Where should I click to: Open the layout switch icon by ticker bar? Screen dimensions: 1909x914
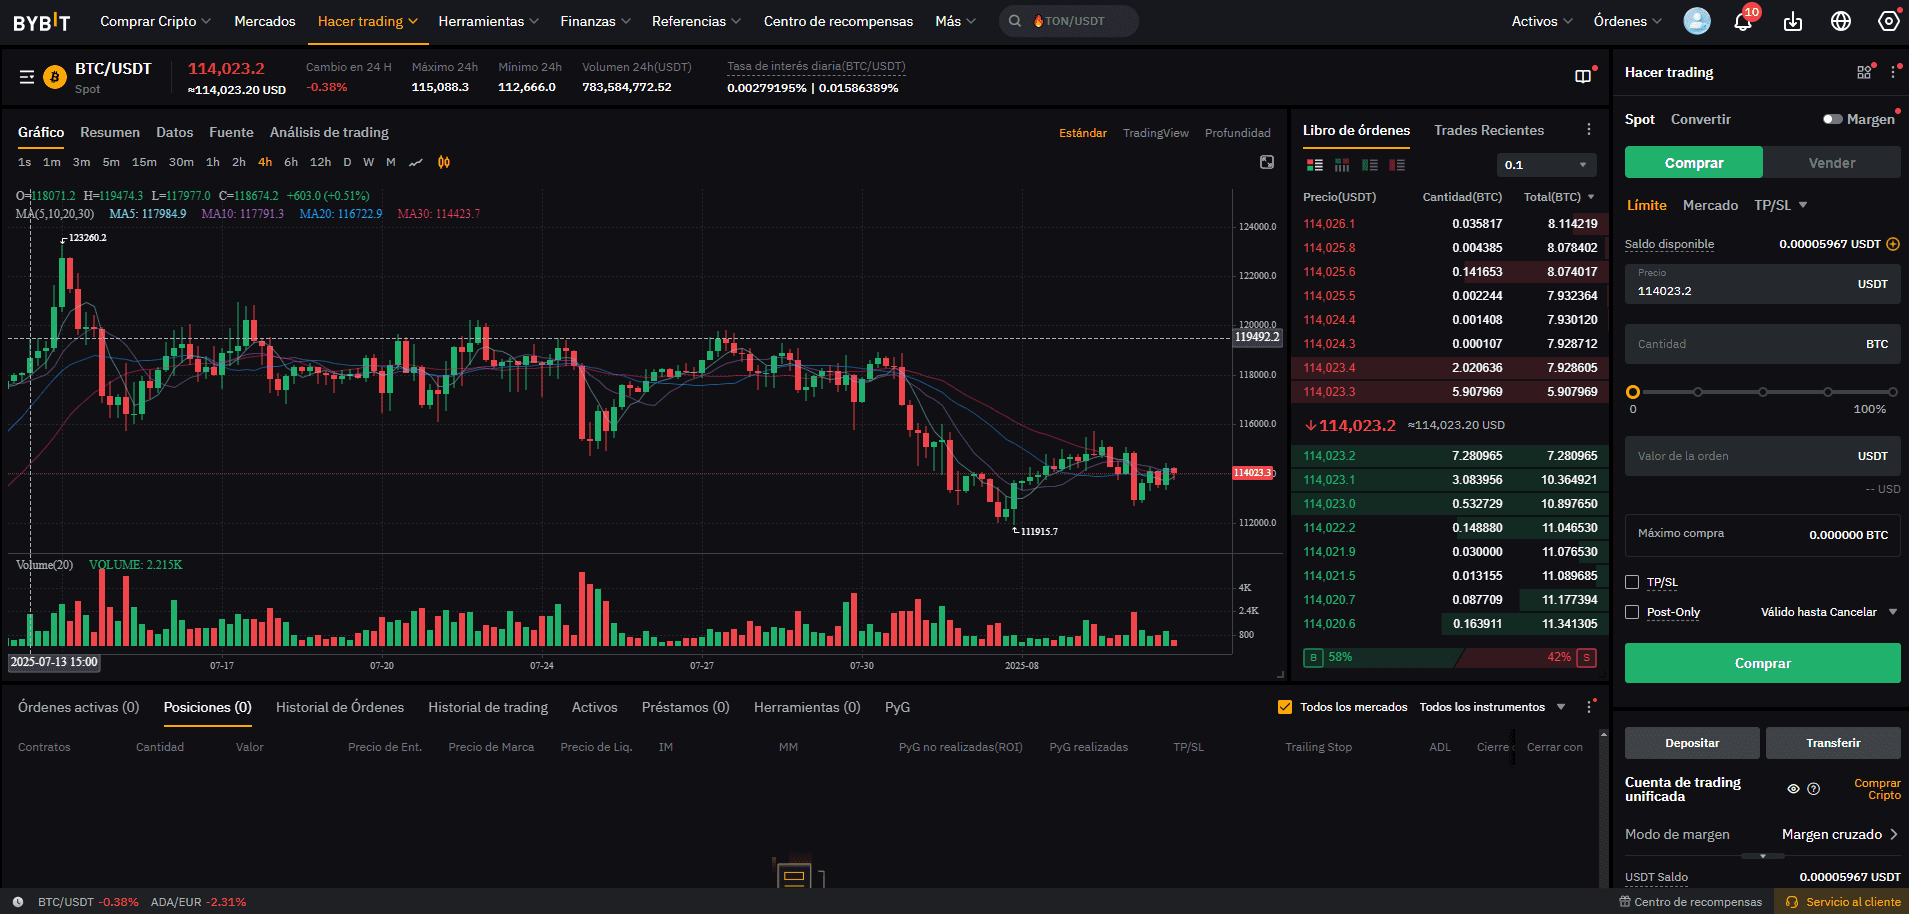tap(1583, 76)
